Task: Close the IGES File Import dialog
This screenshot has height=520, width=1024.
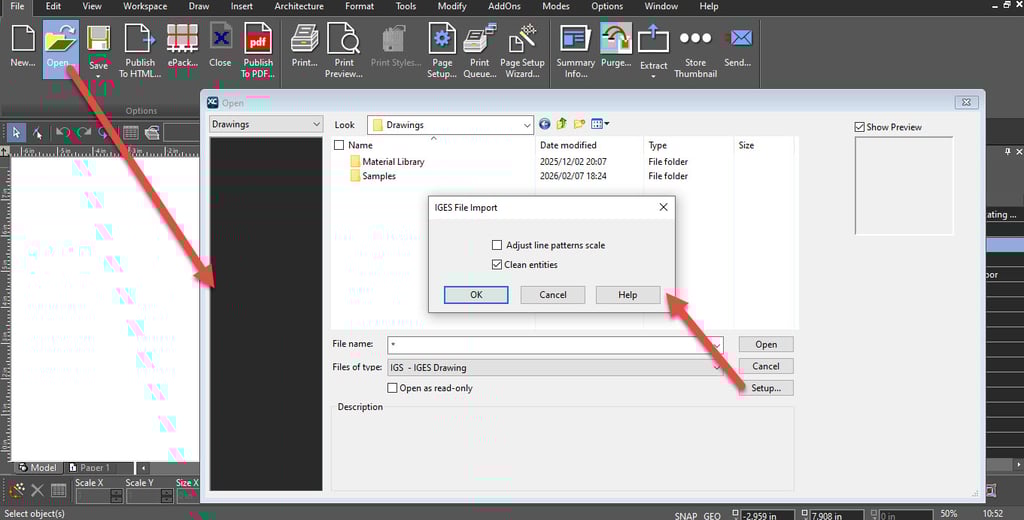Action: pos(663,207)
